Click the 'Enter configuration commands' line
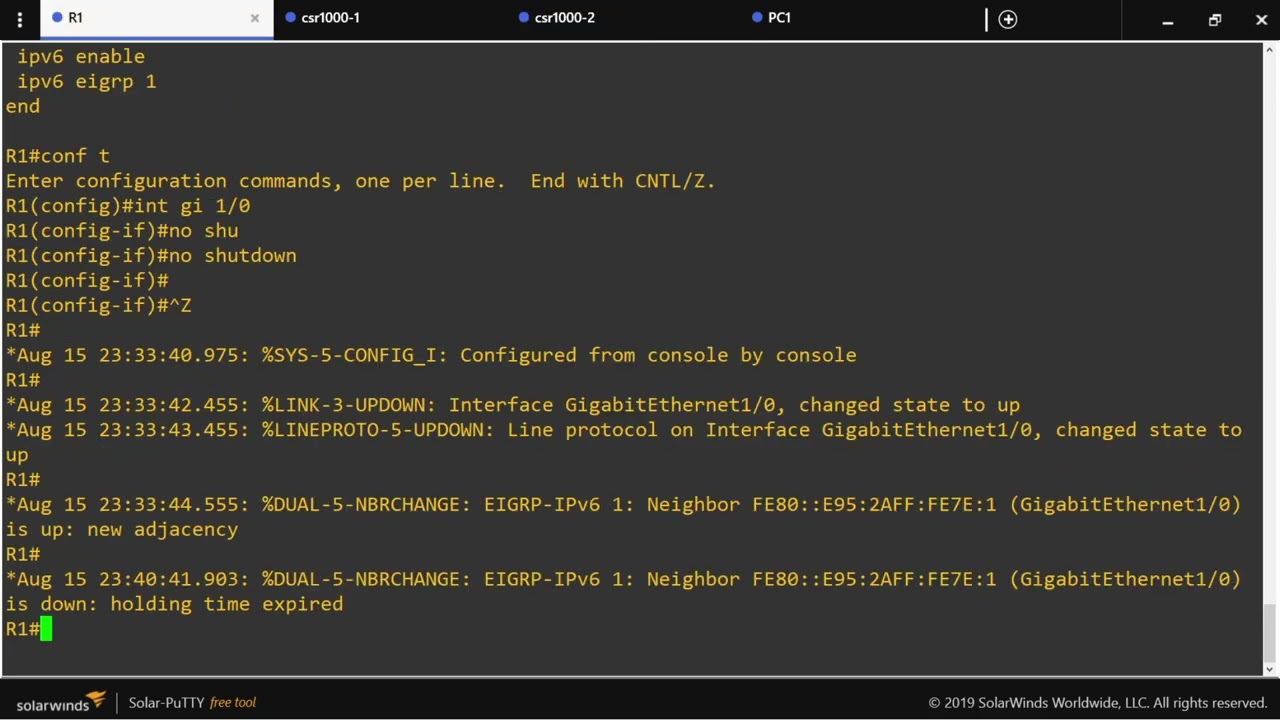This screenshot has height=720, width=1280. point(360,181)
